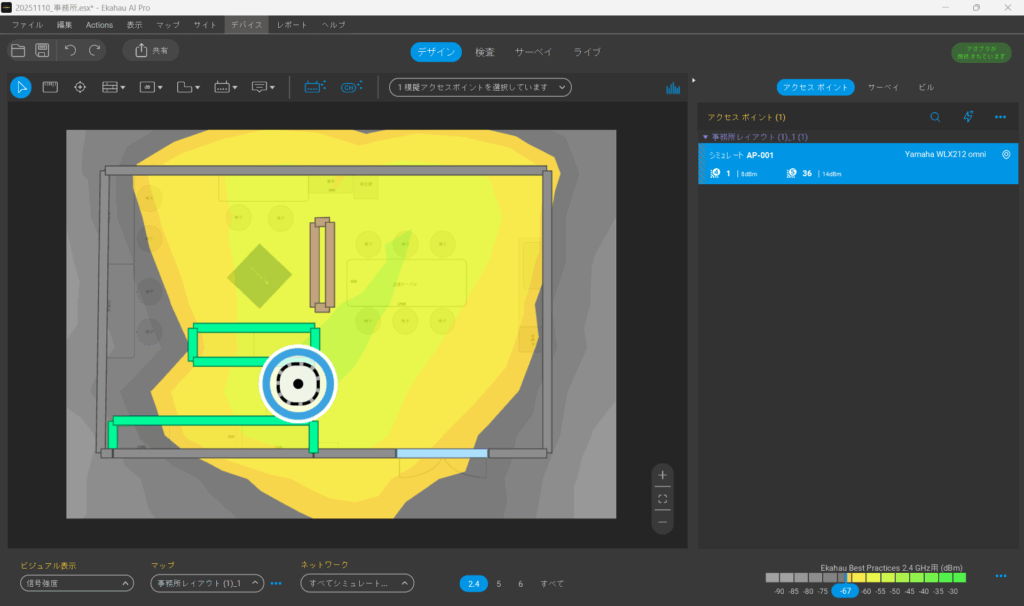This screenshot has height=606, width=1024.
Task: Open the ビジュアル表示 信号強度 dropdown
Action: point(76,583)
